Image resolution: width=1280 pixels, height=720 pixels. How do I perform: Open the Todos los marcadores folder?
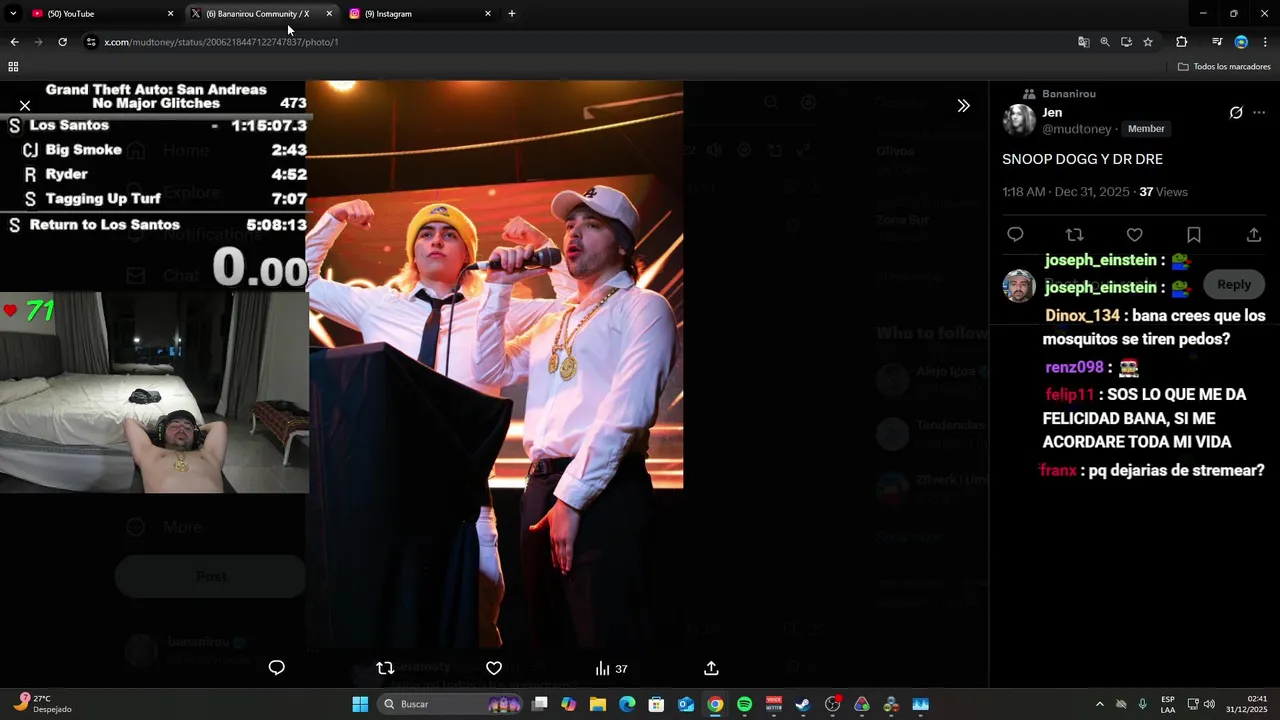point(1225,67)
